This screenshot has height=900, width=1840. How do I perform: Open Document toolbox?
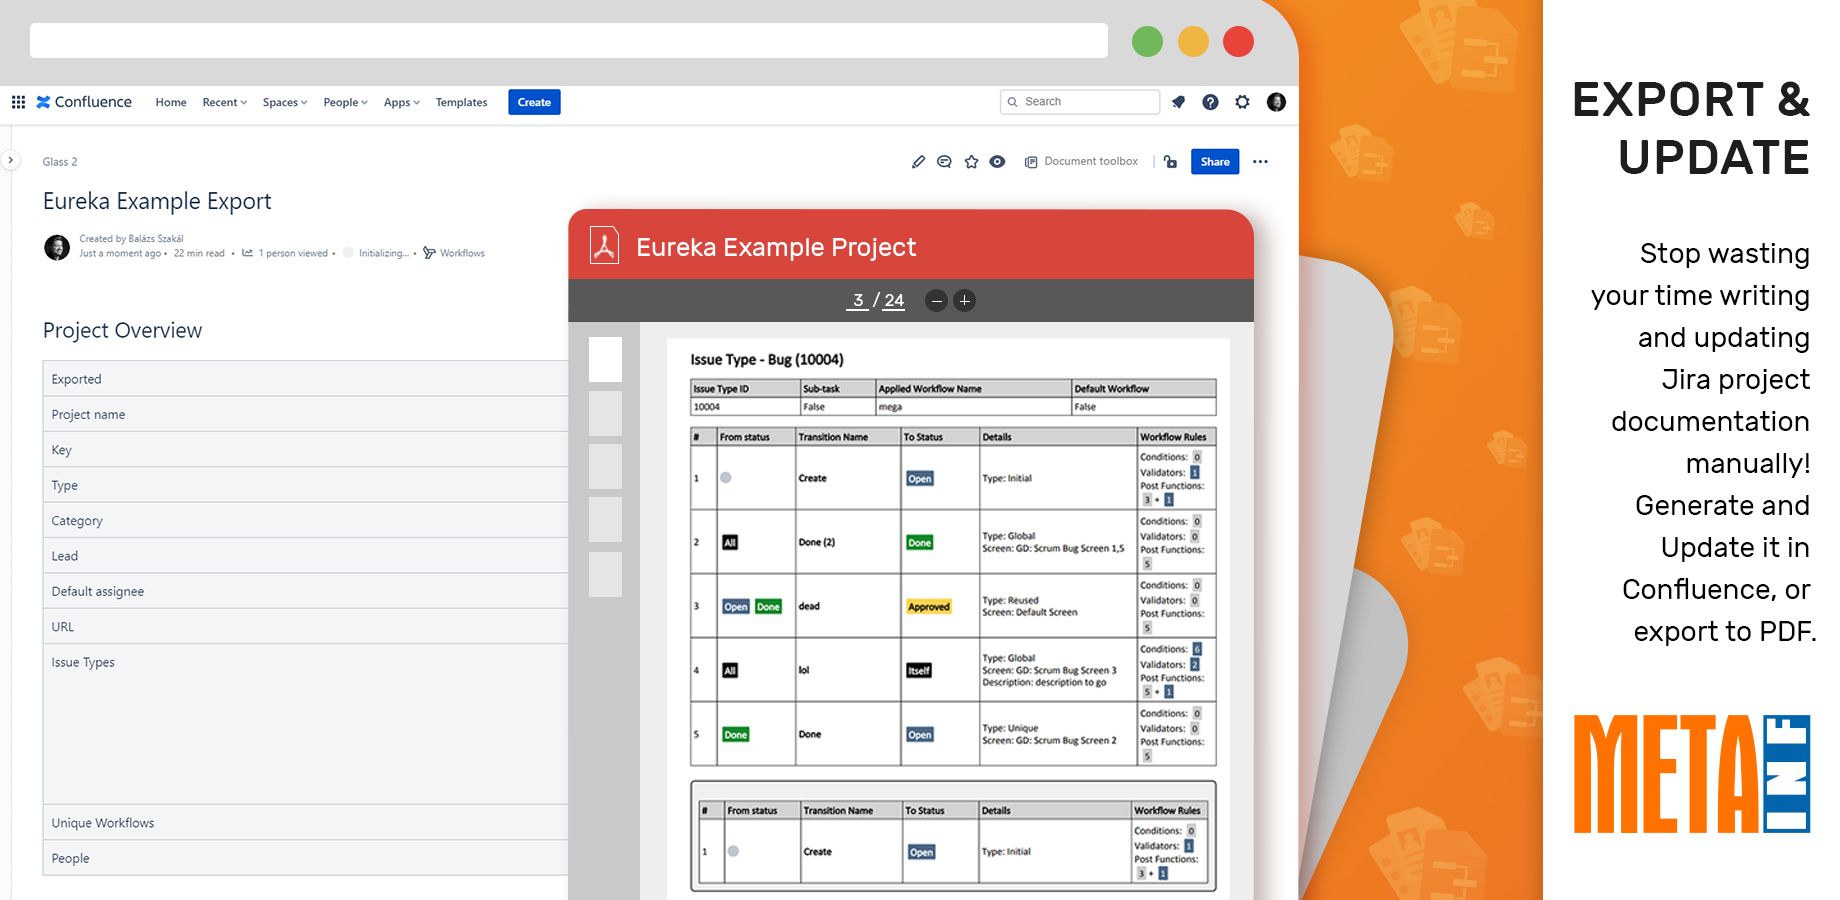point(1081,162)
